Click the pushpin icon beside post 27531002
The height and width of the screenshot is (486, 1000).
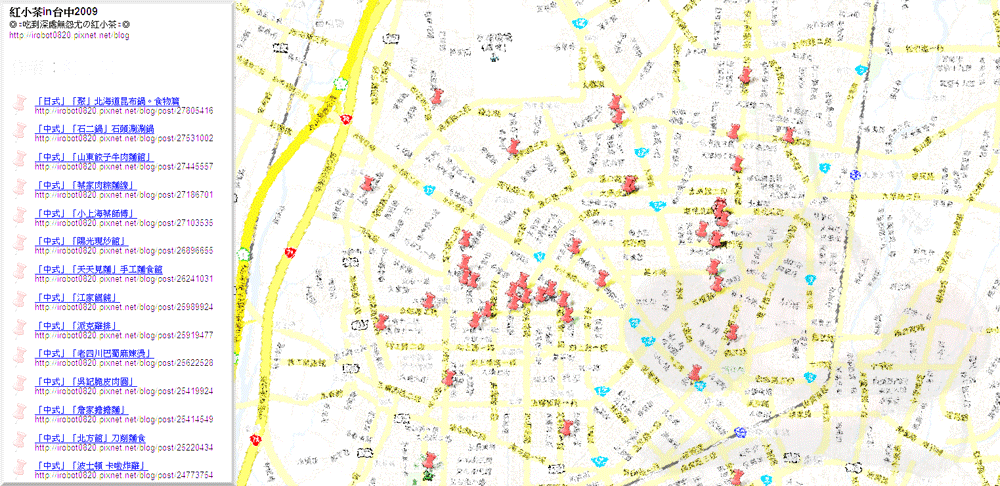click(x=21, y=131)
